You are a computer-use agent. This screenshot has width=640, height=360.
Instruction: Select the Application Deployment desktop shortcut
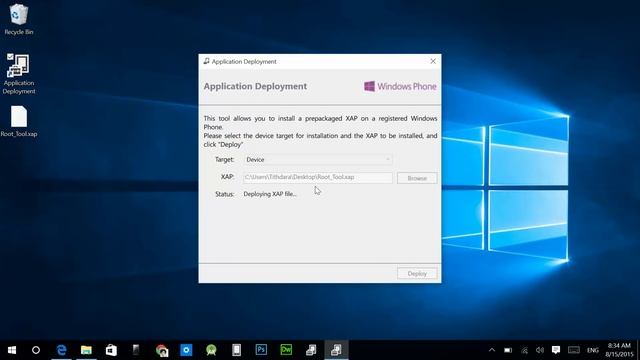pos(18,74)
